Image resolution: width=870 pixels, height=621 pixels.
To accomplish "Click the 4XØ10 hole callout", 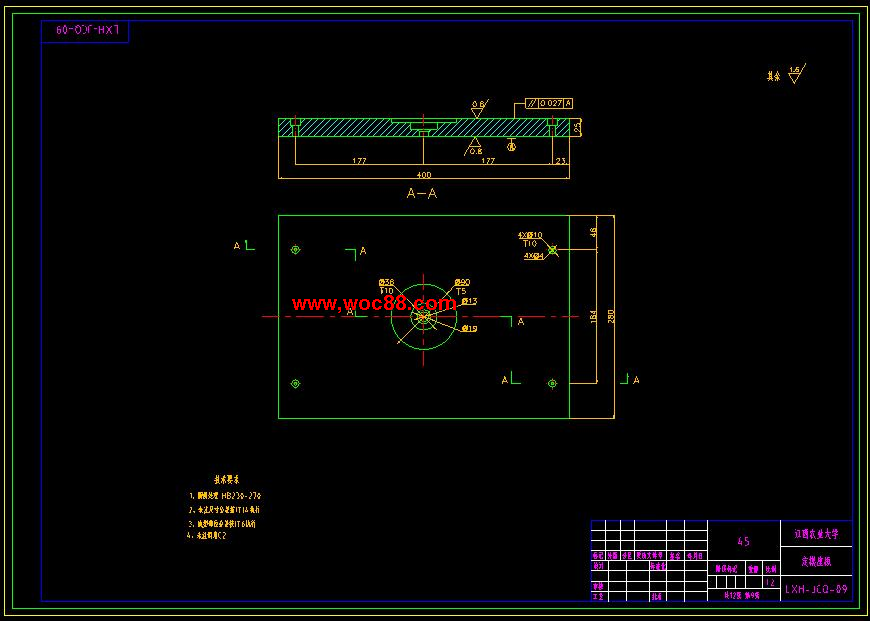I will pos(529,235).
